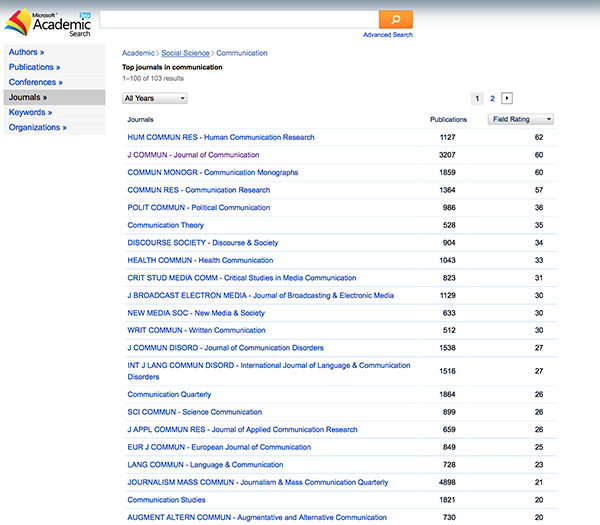The width and height of the screenshot is (600, 525).
Task: Click the Journals column header
Action: (x=140, y=120)
